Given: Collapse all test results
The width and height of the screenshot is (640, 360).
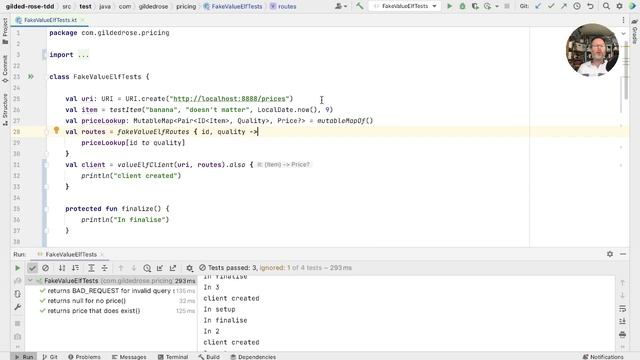Looking at the screenshot, I should point(104,268).
